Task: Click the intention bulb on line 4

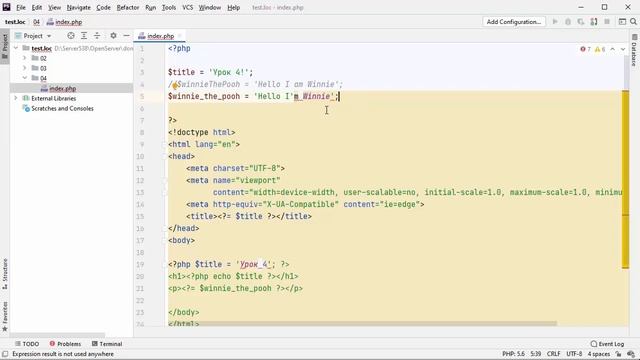Action: coord(175,85)
